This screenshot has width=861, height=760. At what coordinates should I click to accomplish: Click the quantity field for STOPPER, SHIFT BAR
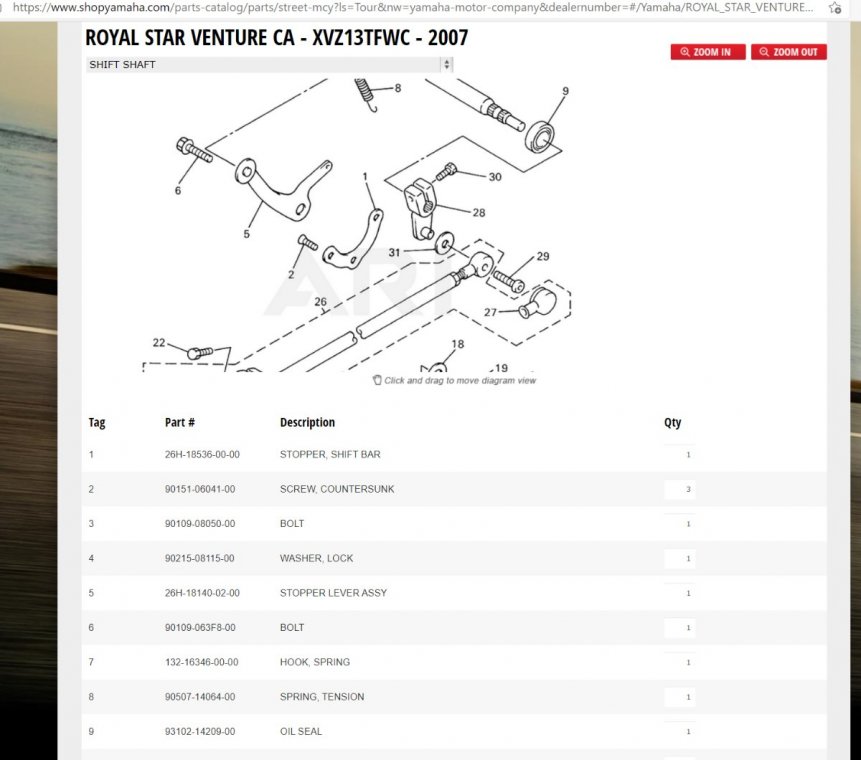[x=680, y=455]
